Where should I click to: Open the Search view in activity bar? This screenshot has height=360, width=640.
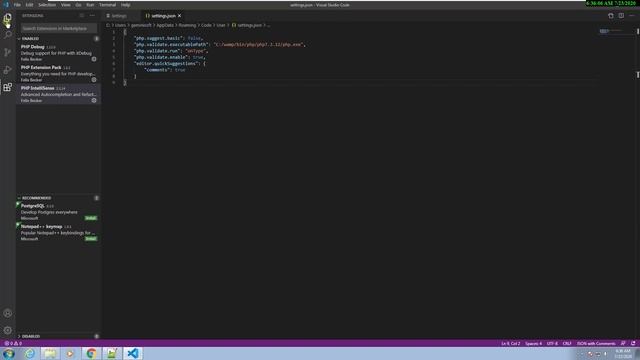pyautogui.click(x=7, y=35)
